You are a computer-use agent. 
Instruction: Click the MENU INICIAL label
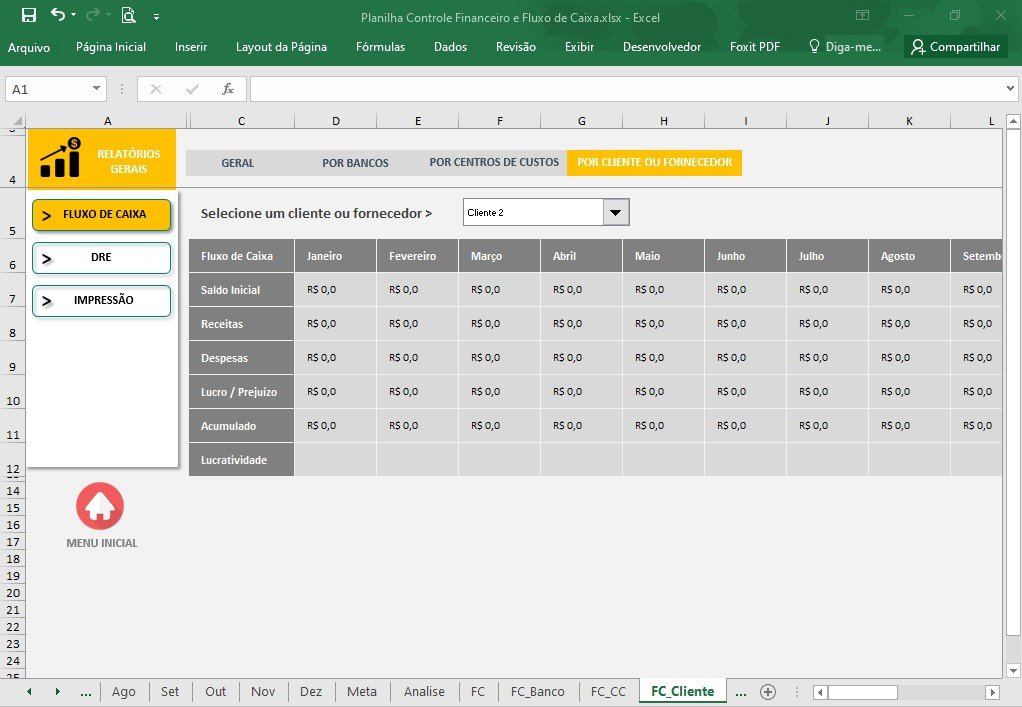102,543
